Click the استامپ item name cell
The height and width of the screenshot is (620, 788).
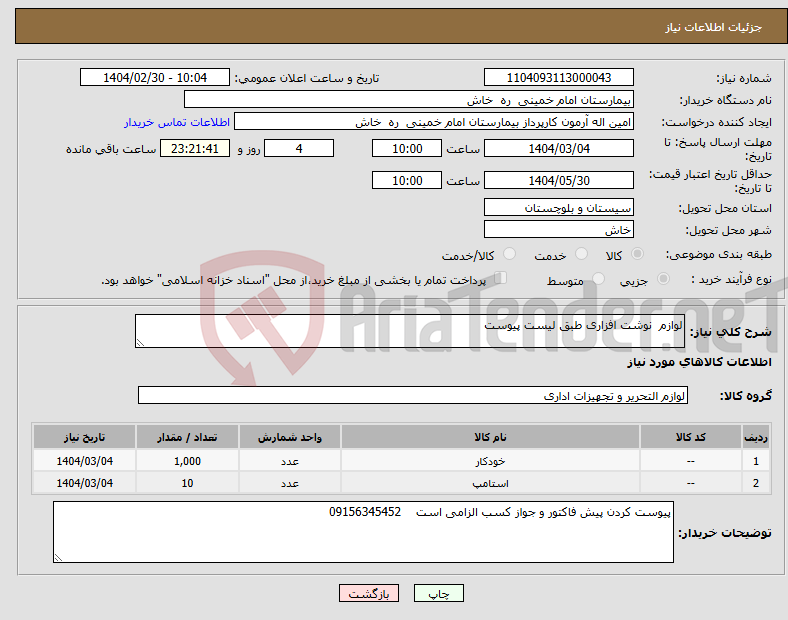490,483
